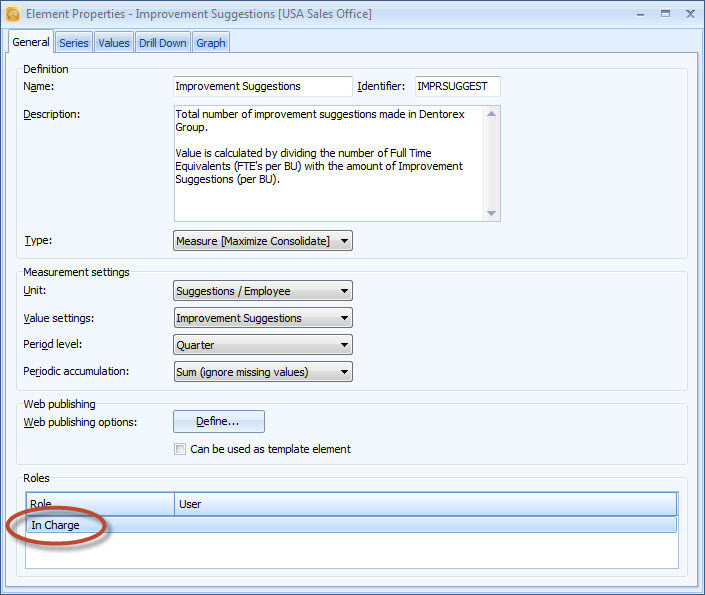
Task: Switch to the Series tab
Action: [x=74, y=43]
